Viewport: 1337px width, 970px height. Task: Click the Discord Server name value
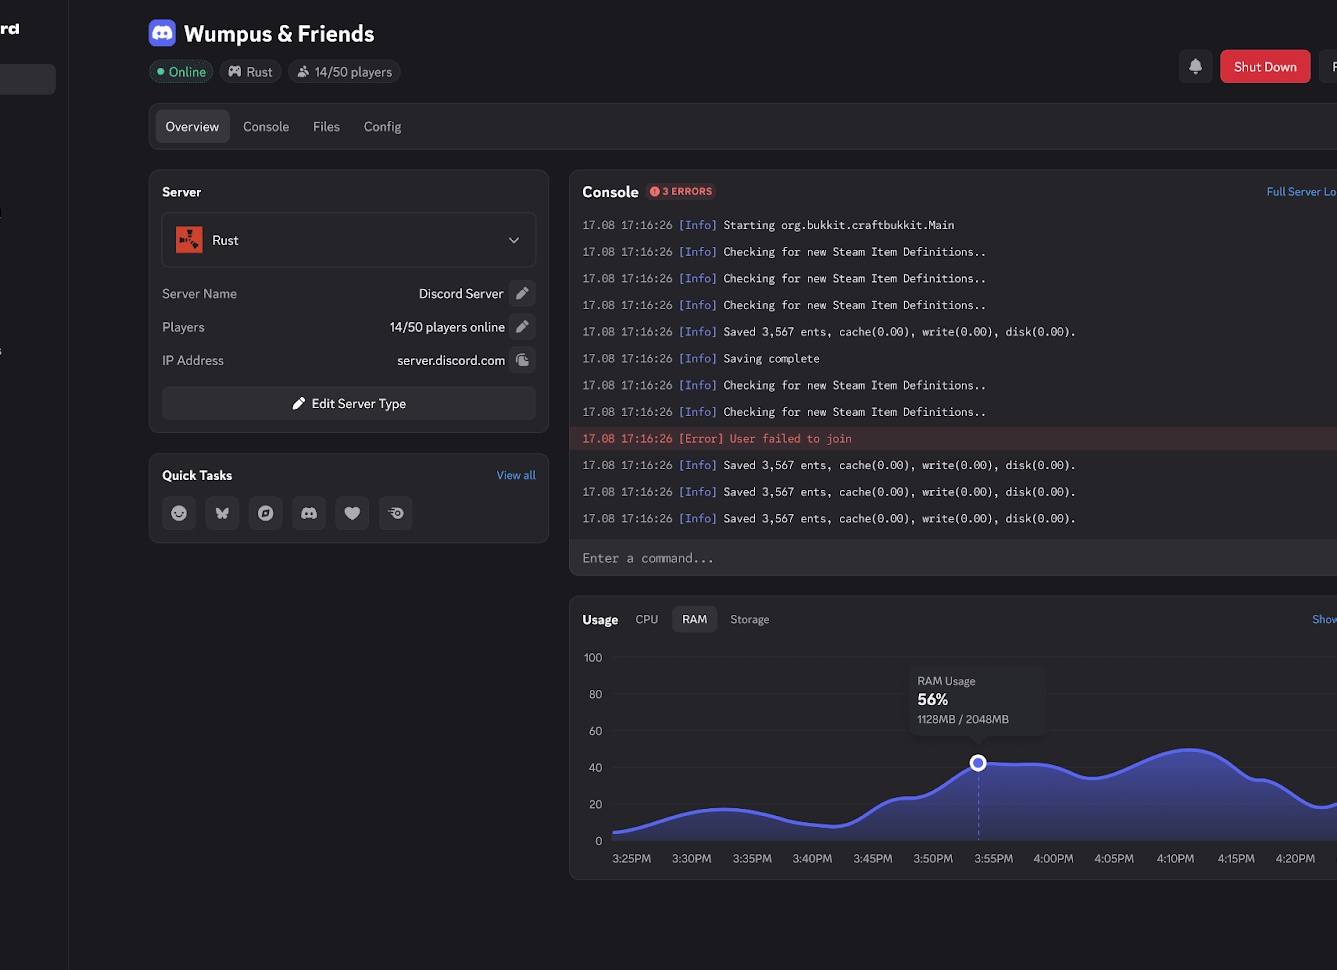(461, 293)
